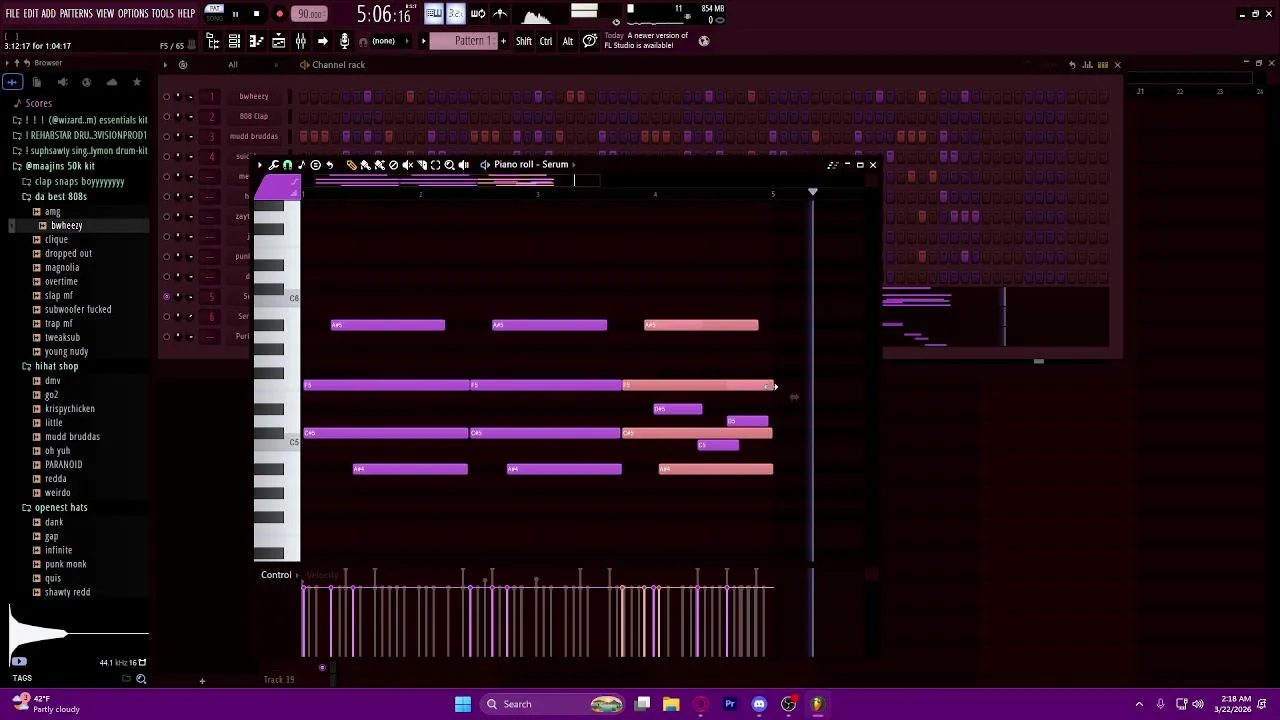The width and height of the screenshot is (1280, 720).
Task: Open the mixer from toolbar
Action: (300, 41)
